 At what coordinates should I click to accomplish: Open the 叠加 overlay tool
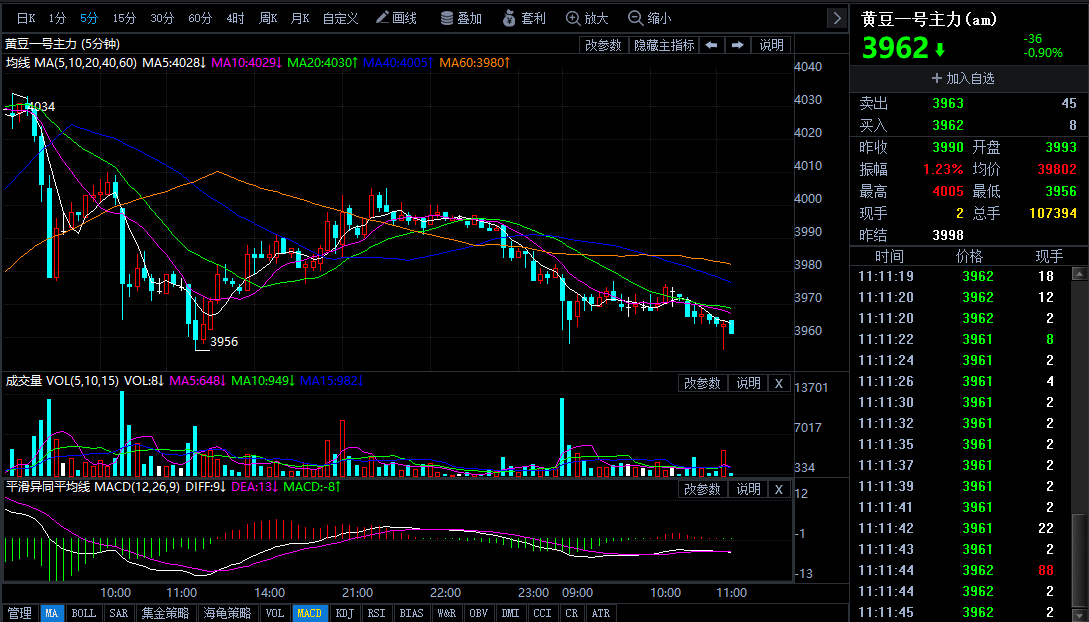pos(459,18)
